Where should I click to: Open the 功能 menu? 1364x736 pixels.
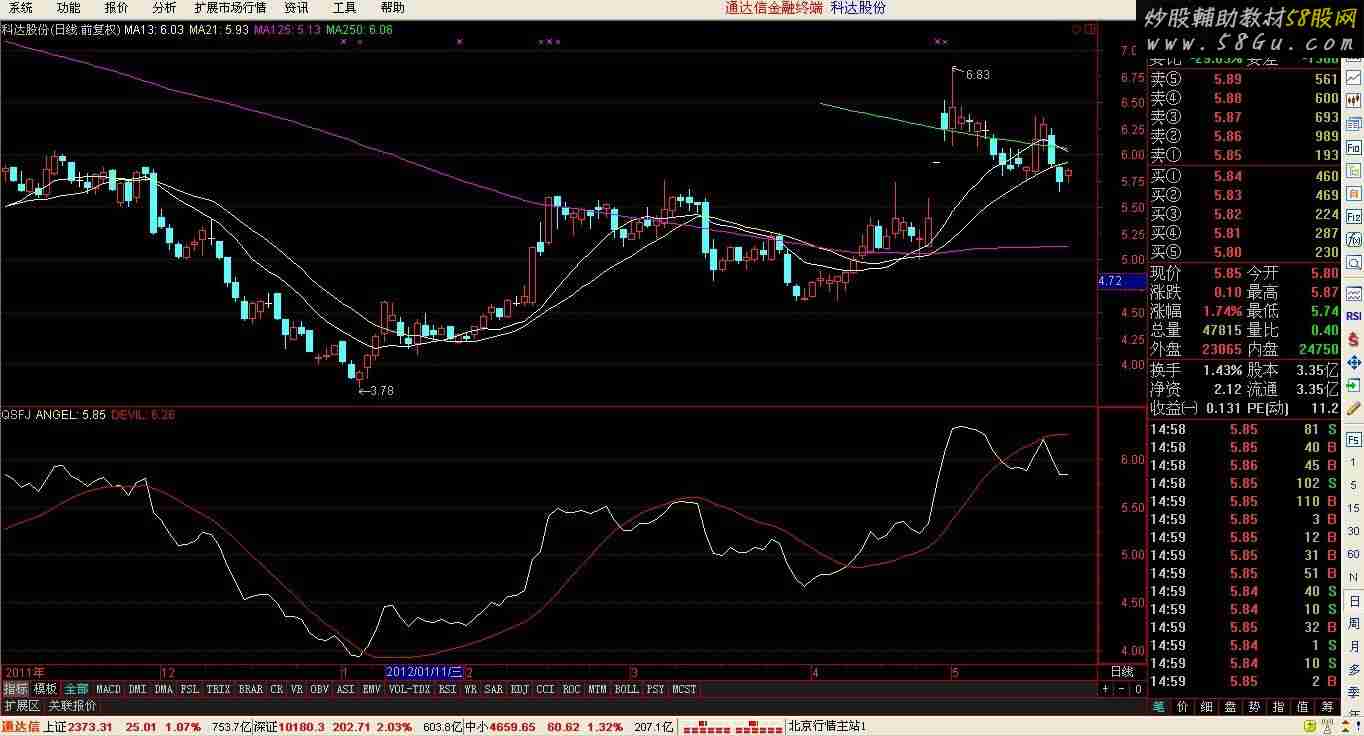point(68,8)
